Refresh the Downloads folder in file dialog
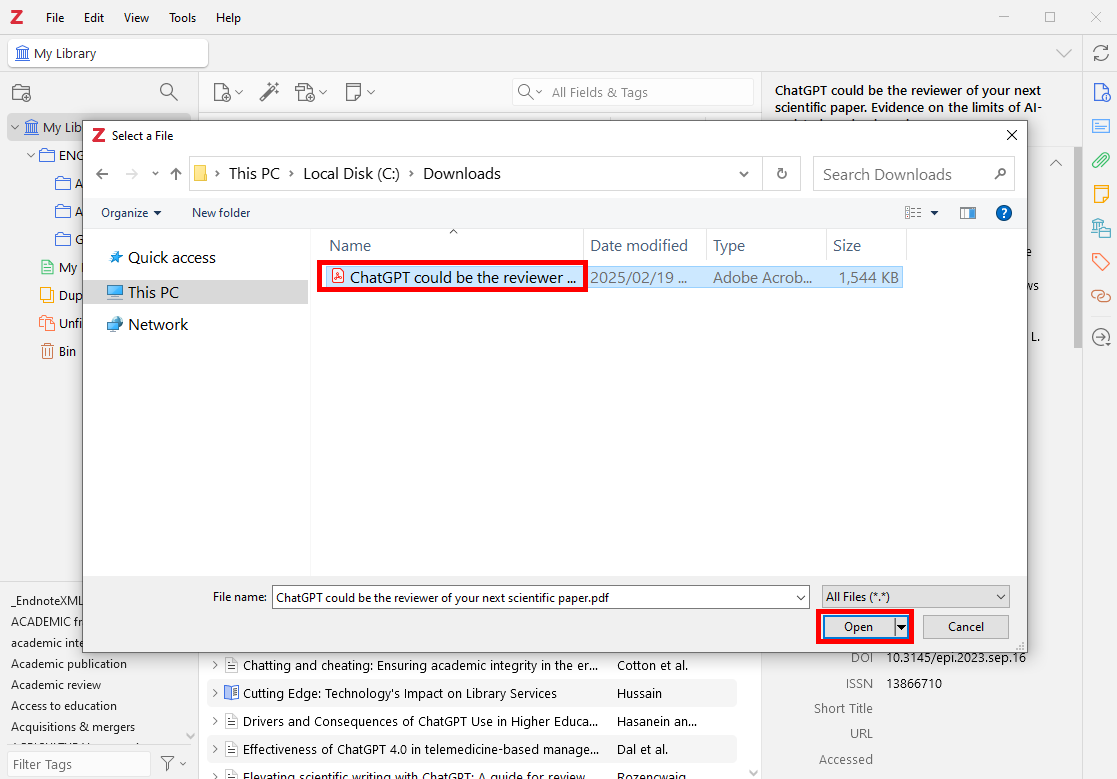 (782, 174)
